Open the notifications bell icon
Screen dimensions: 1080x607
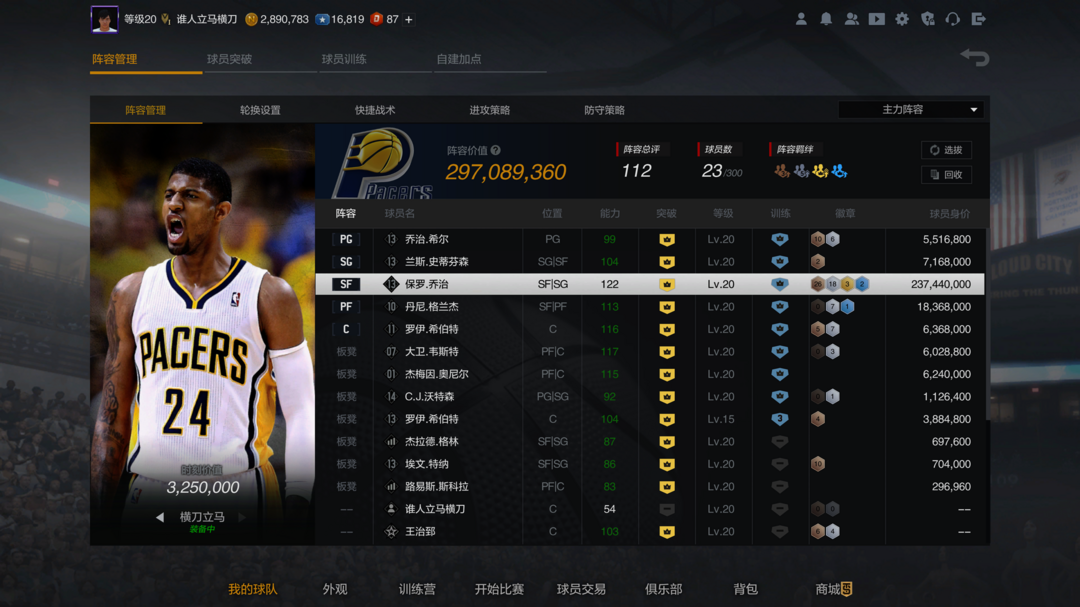826,19
